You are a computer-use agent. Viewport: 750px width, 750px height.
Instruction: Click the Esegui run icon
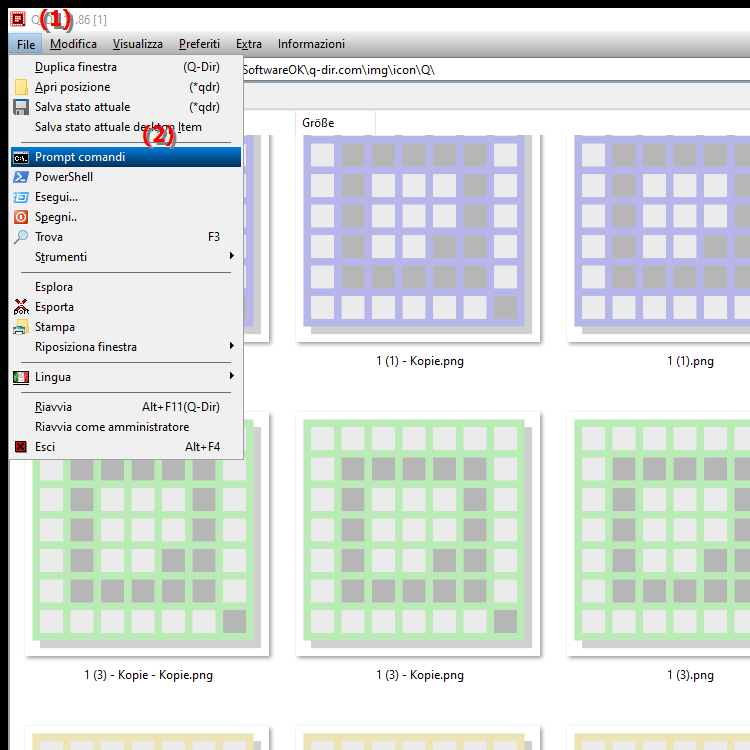pyautogui.click(x=20, y=197)
